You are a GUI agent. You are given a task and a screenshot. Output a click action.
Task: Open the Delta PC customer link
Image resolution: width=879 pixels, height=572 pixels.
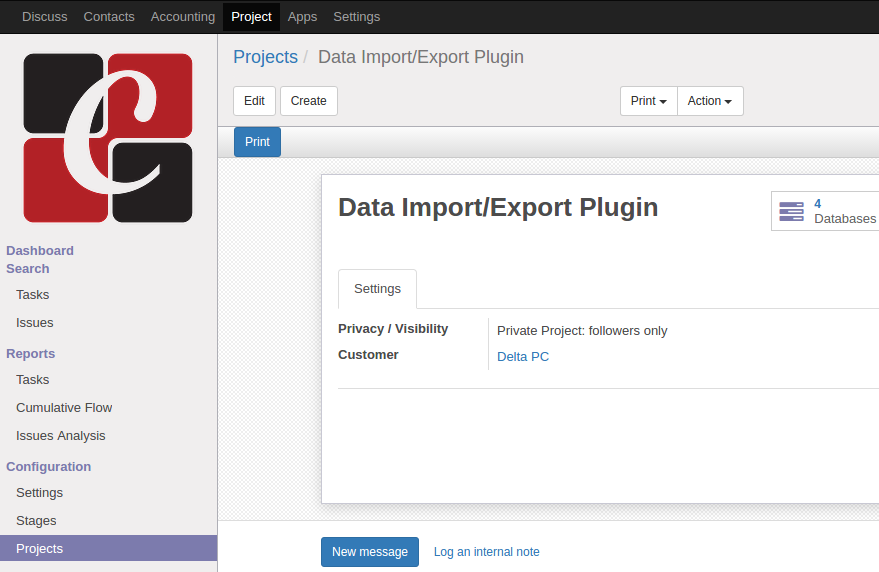click(522, 357)
